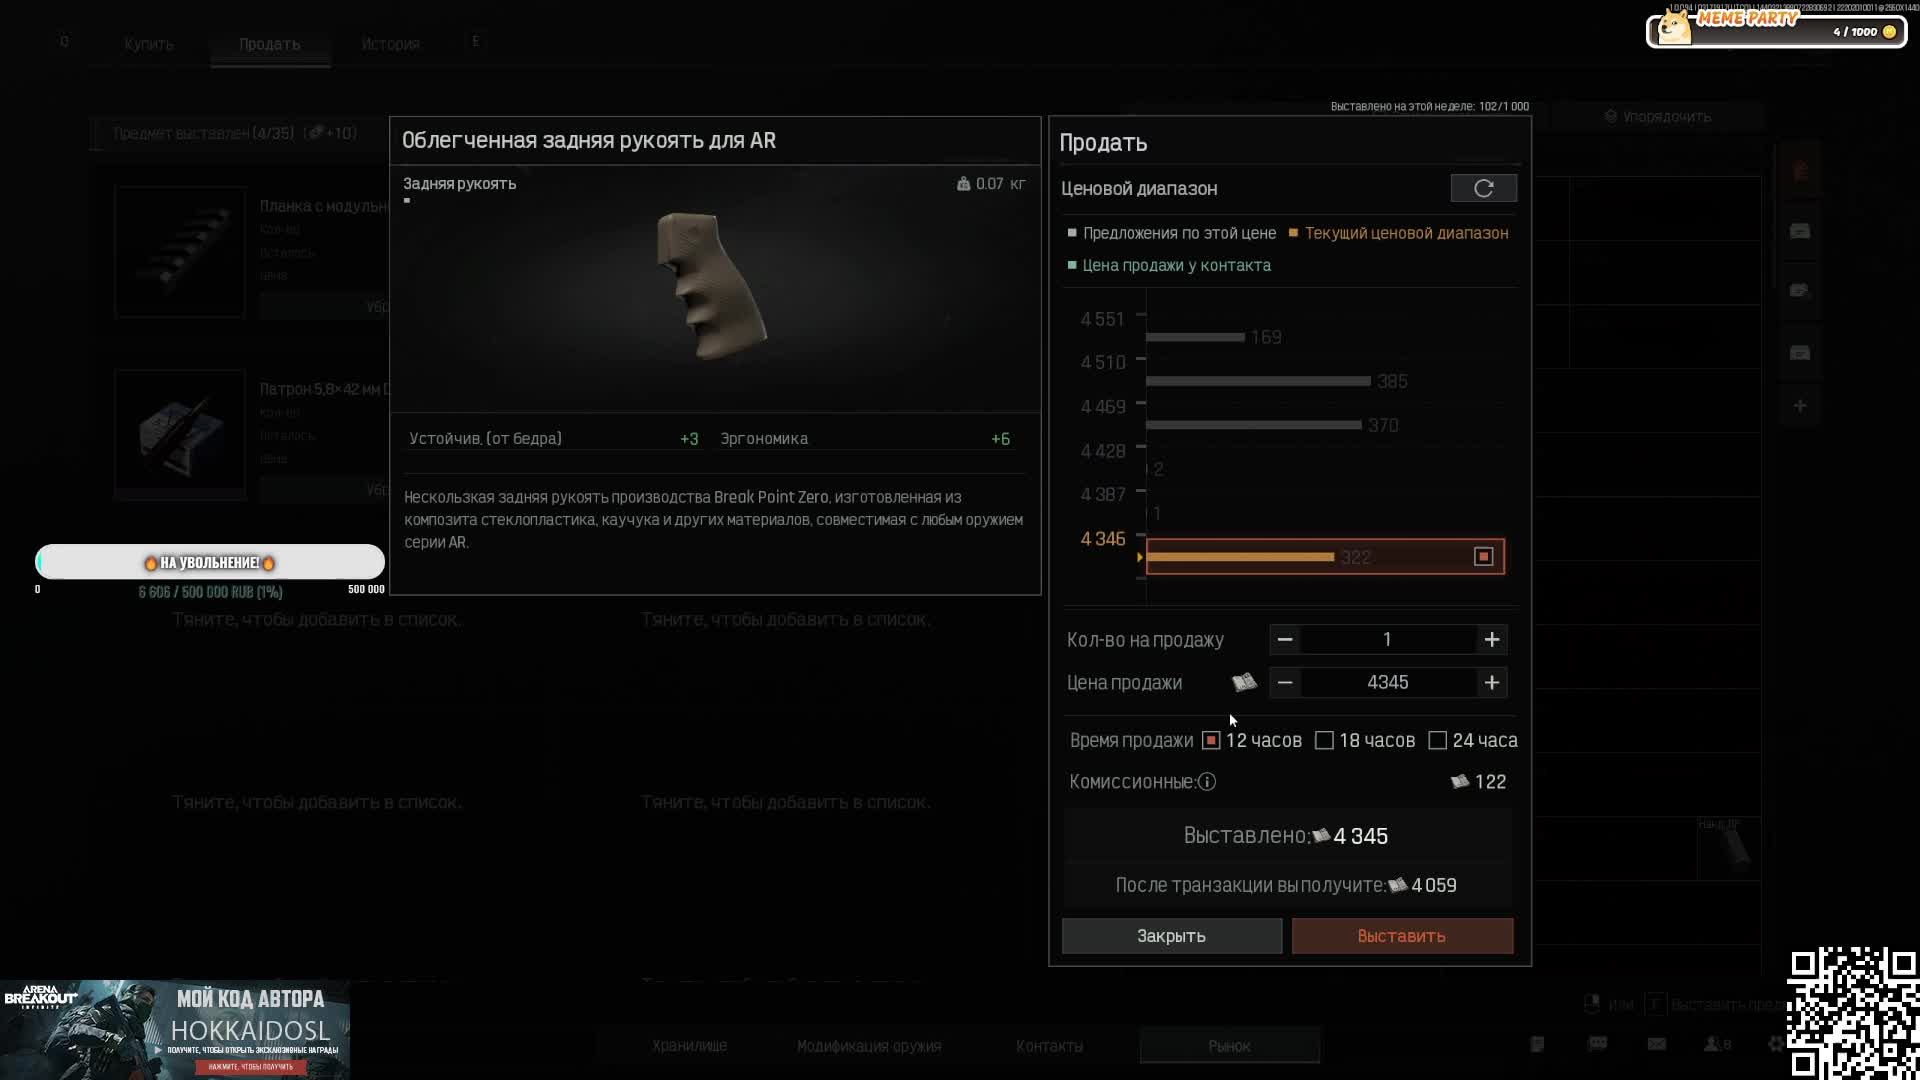Click the selected marker on the 4 345 bar

point(1483,557)
